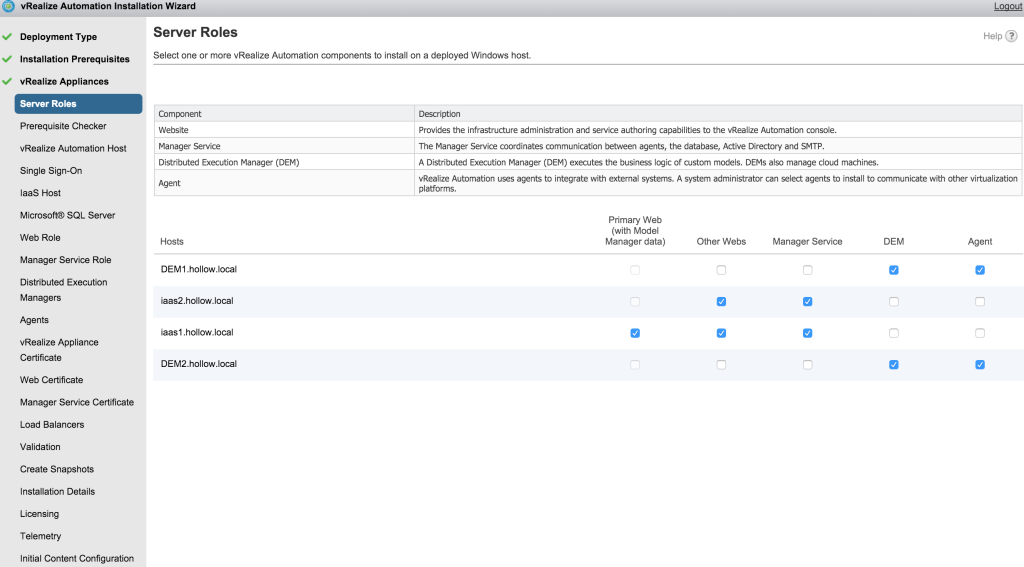The image size is (1024, 567).
Task: Uncheck Agent role for DEM2.hollow.local
Action: 979,364
